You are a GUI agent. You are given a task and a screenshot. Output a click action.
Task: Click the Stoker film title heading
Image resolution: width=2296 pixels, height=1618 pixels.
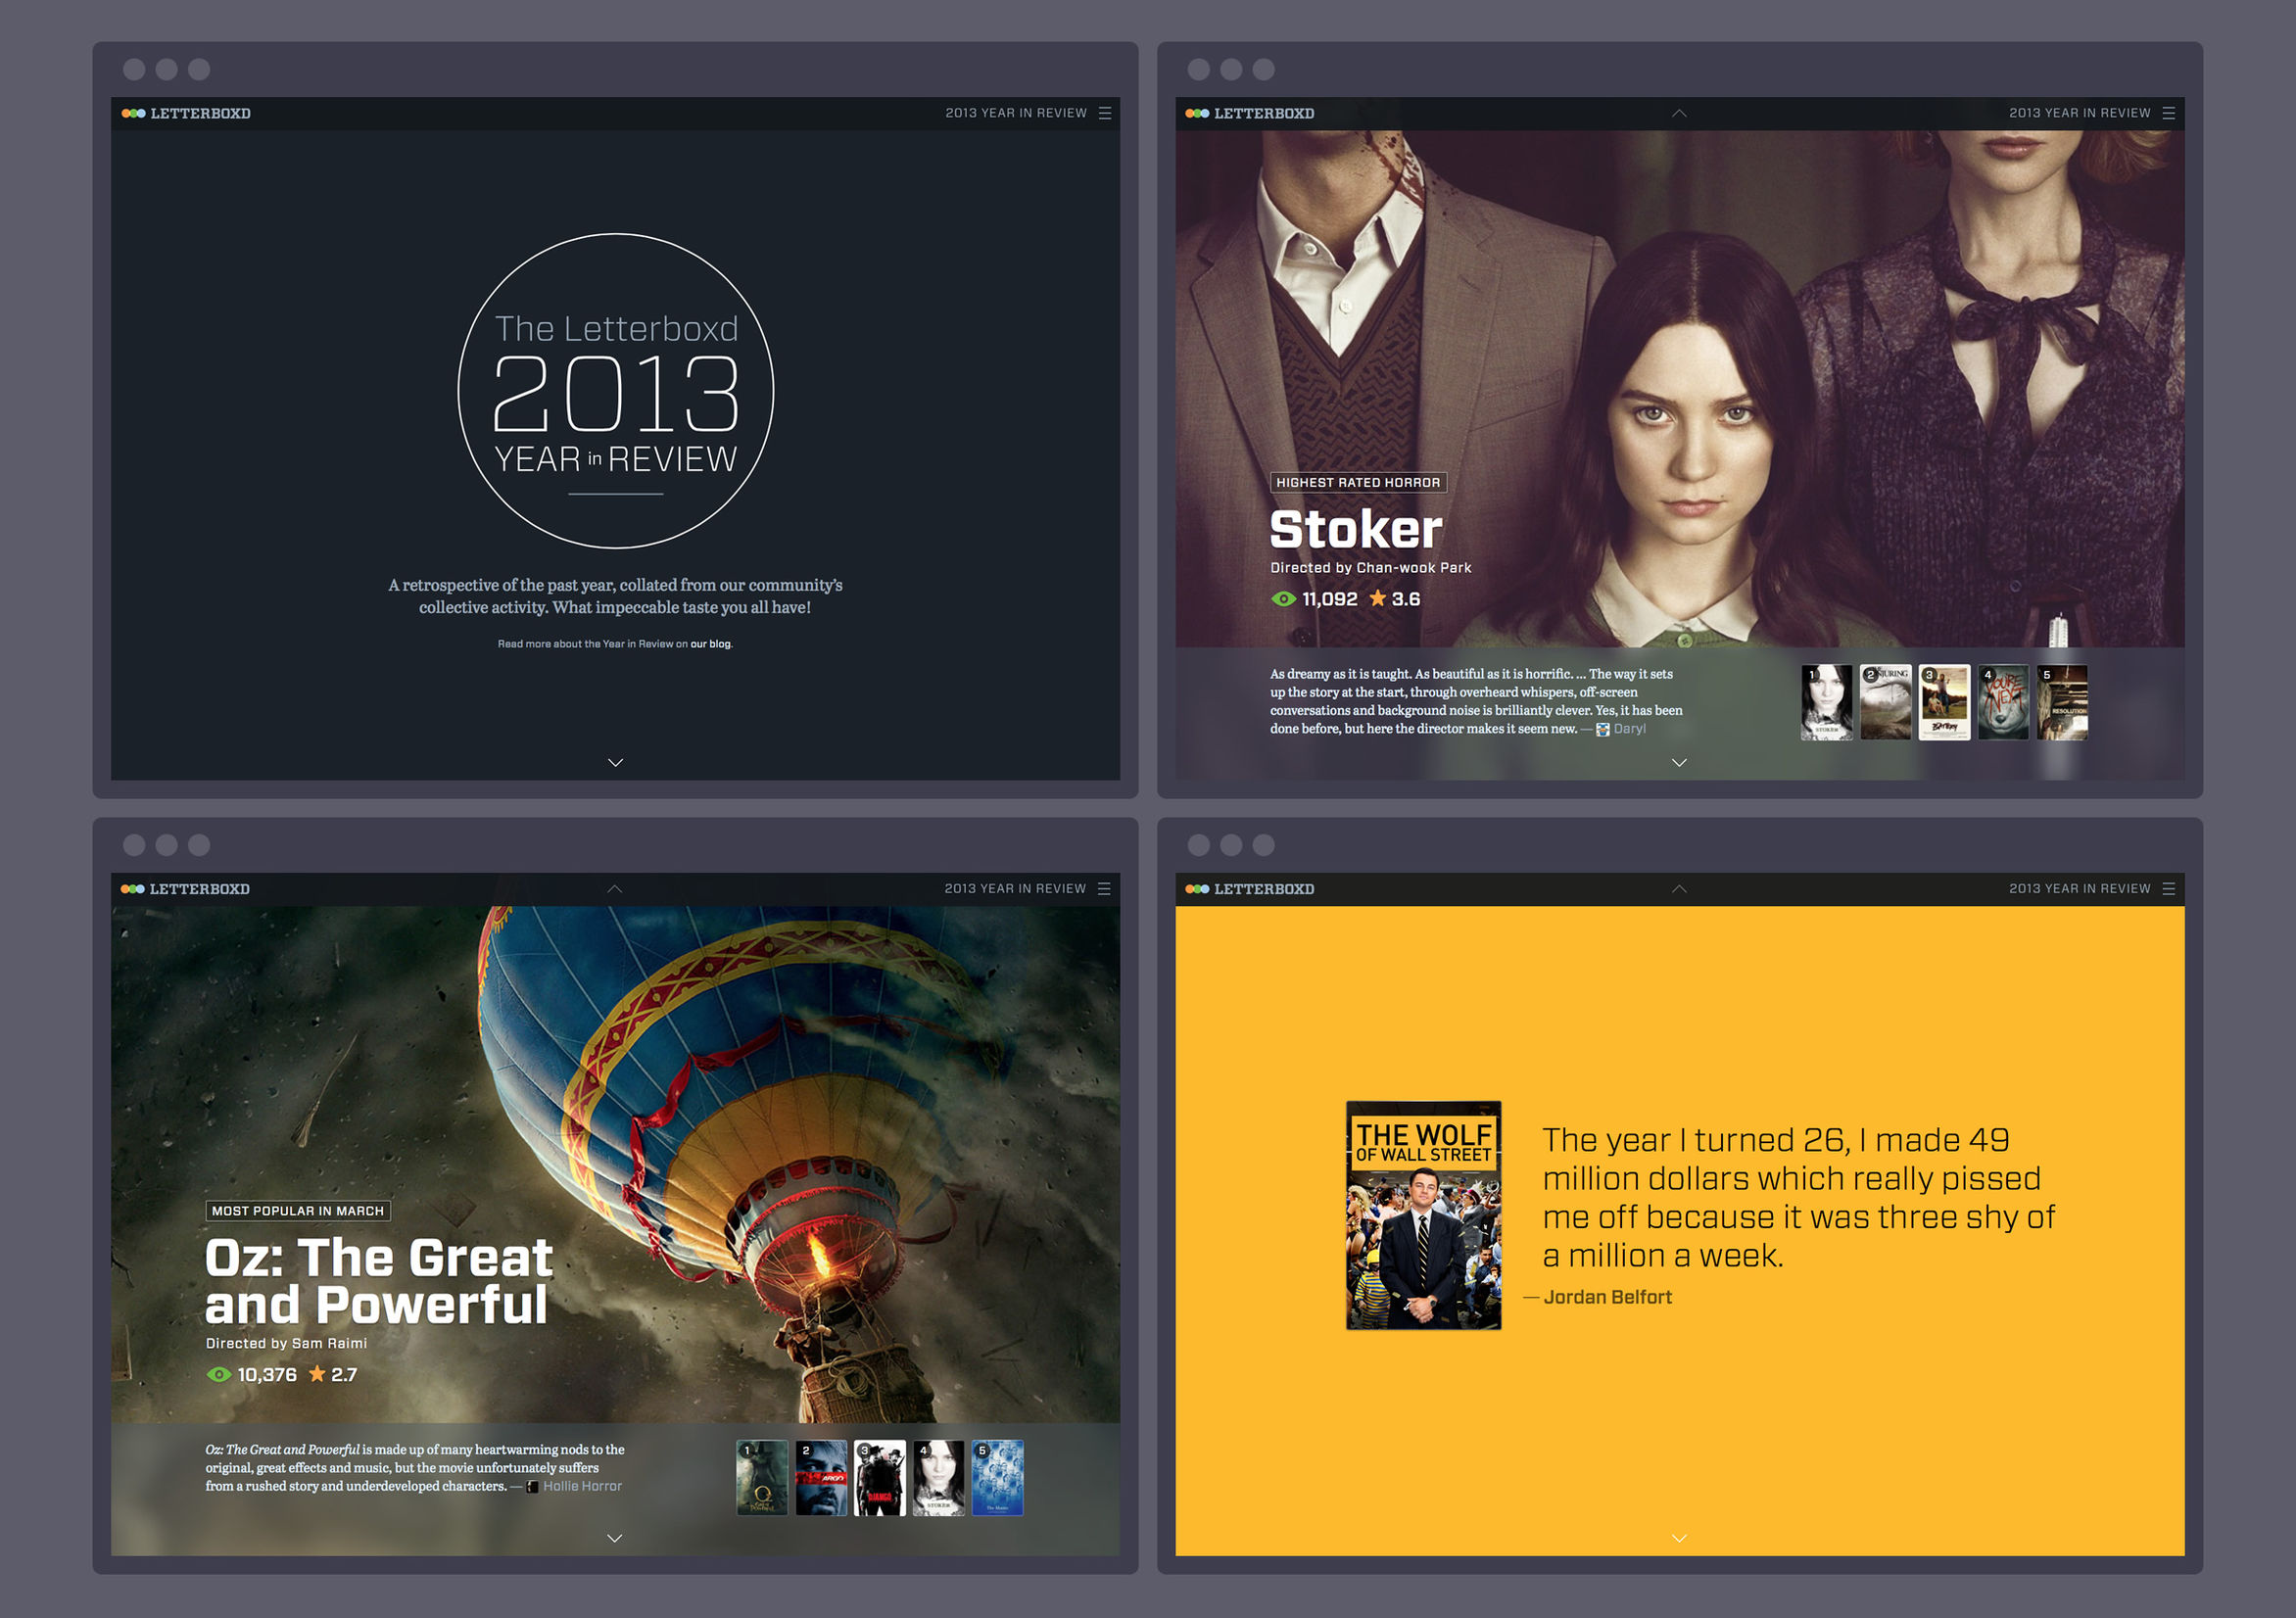coord(1356,528)
